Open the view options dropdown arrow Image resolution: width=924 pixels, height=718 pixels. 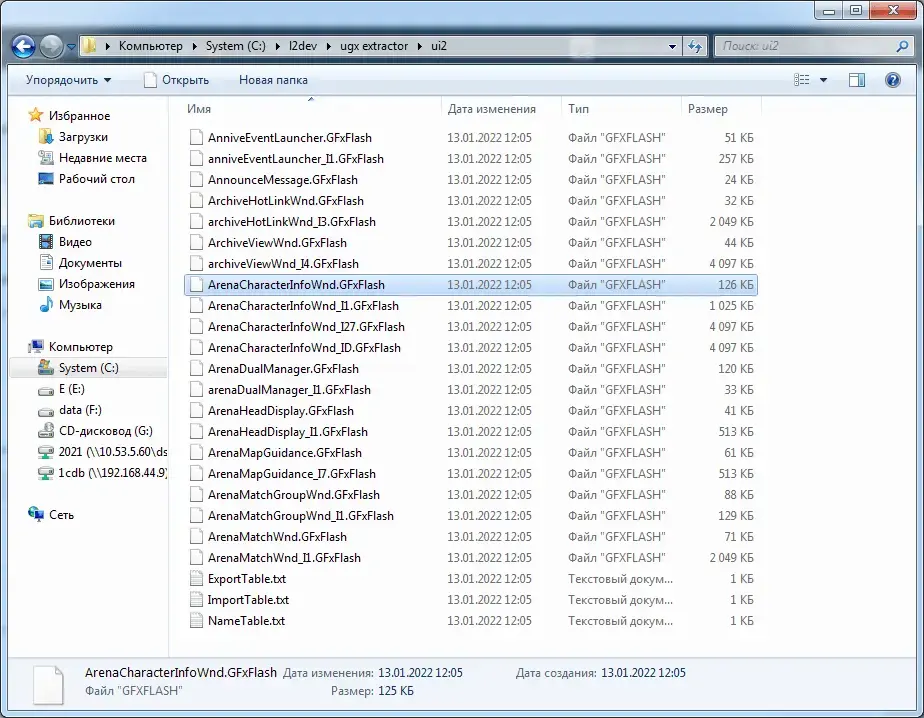tap(824, 80)
